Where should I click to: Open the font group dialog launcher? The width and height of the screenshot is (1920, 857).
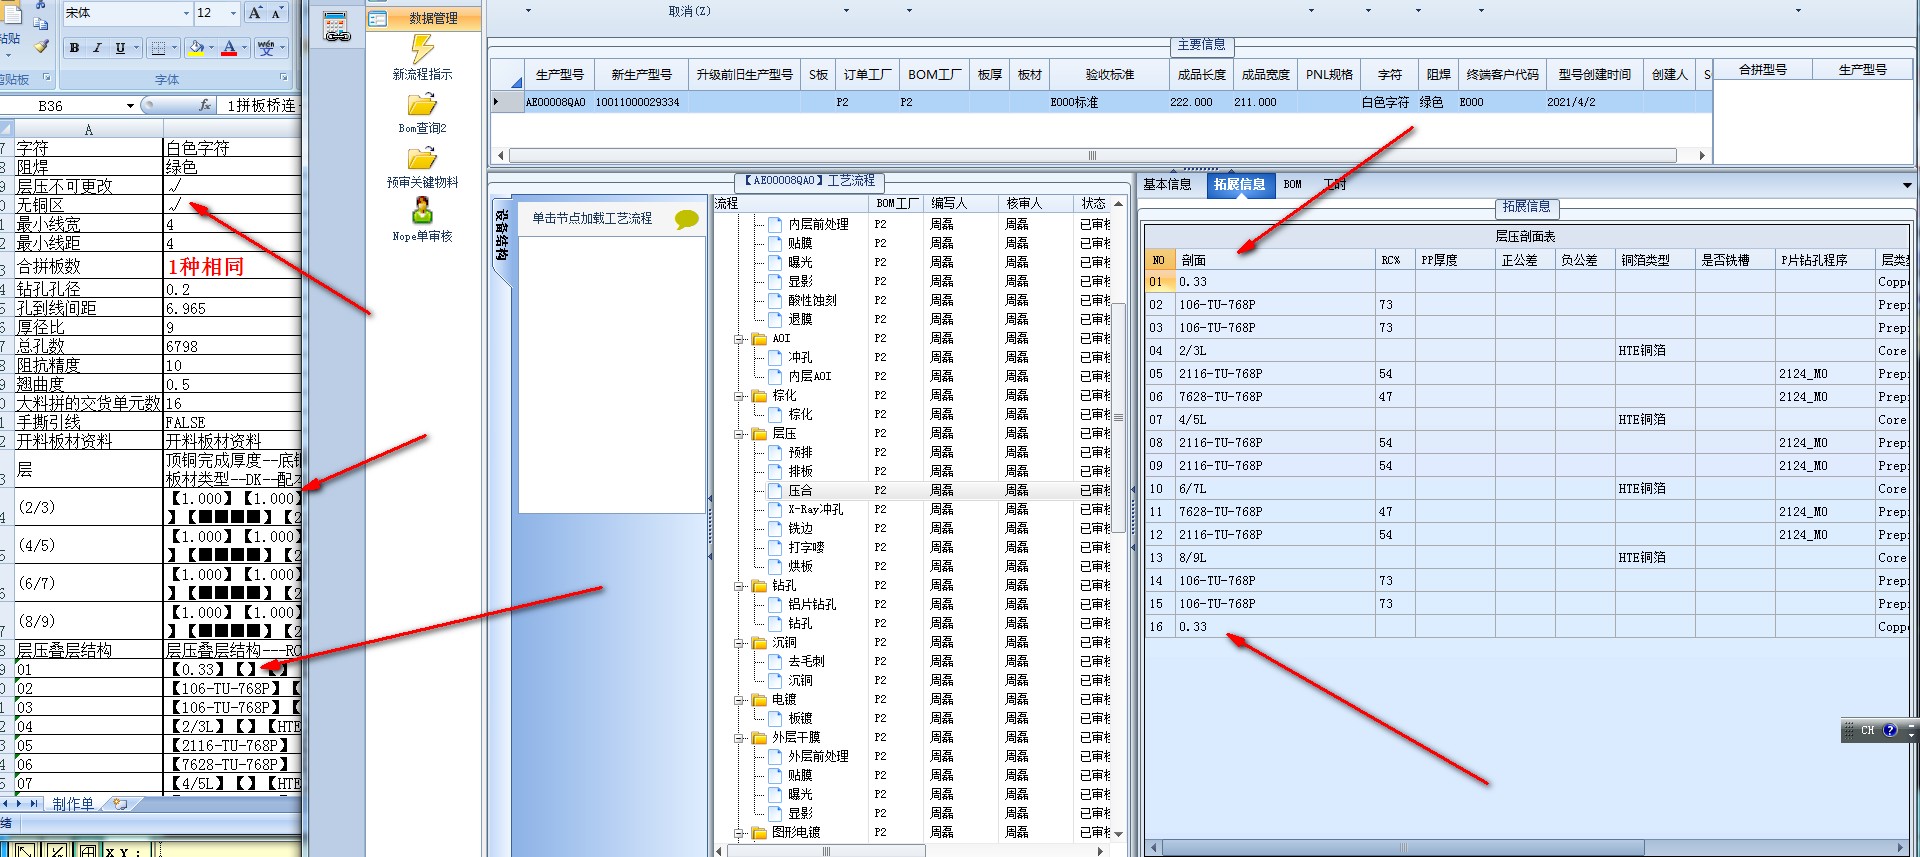point(283,78)
